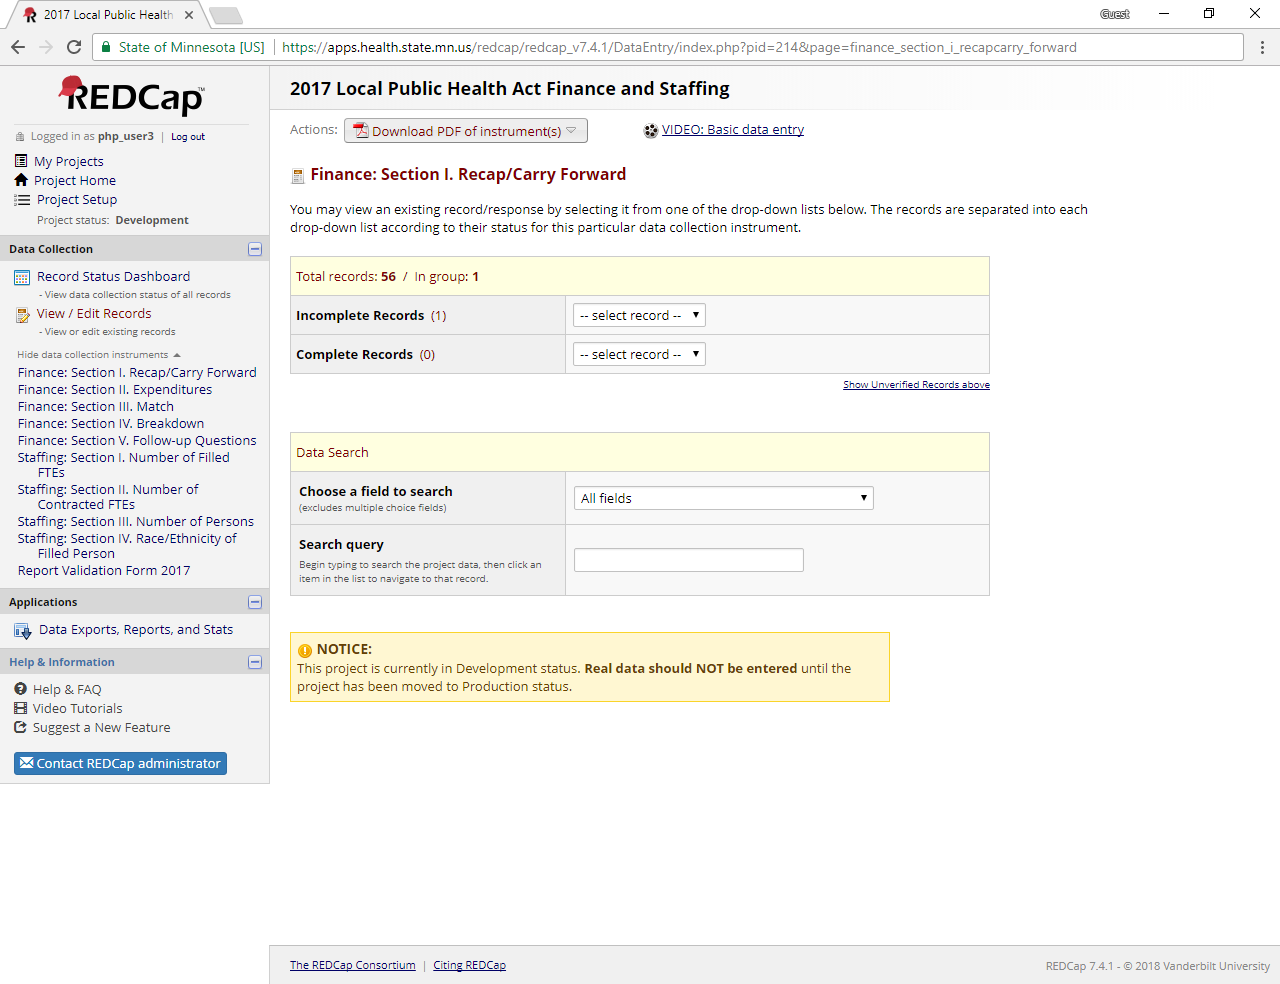The width and height of the screenshot is (1280, 984).
Task: Open the Video Tutorials link
Action: pyautogui.click(x=78, y=708)
